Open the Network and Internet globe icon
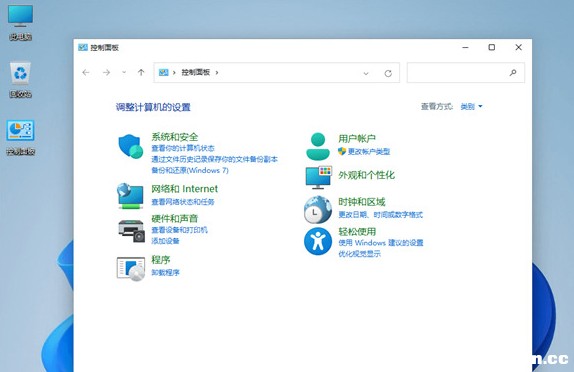The height and width of the screenshot is (372, 574). pos(130,196)
